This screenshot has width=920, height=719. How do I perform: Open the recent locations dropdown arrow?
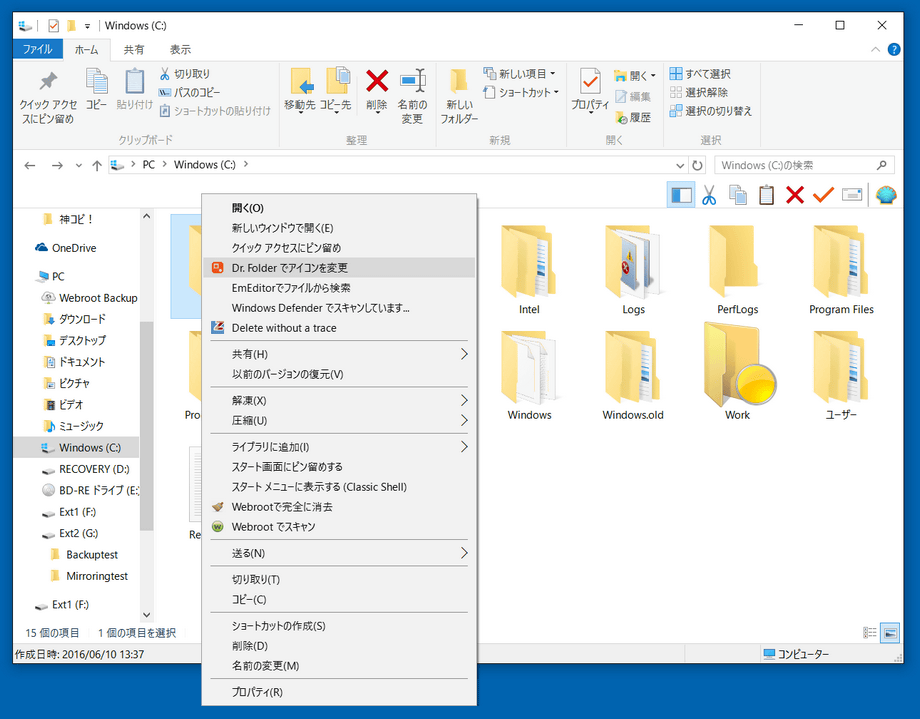pos(79,166)
